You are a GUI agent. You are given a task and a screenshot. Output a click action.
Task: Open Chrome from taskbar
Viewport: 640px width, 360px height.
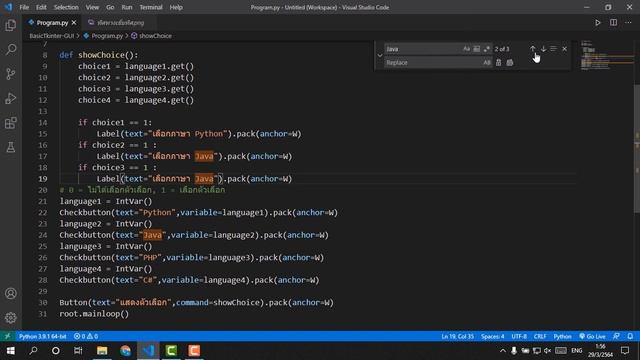click(x=125, y=351)
